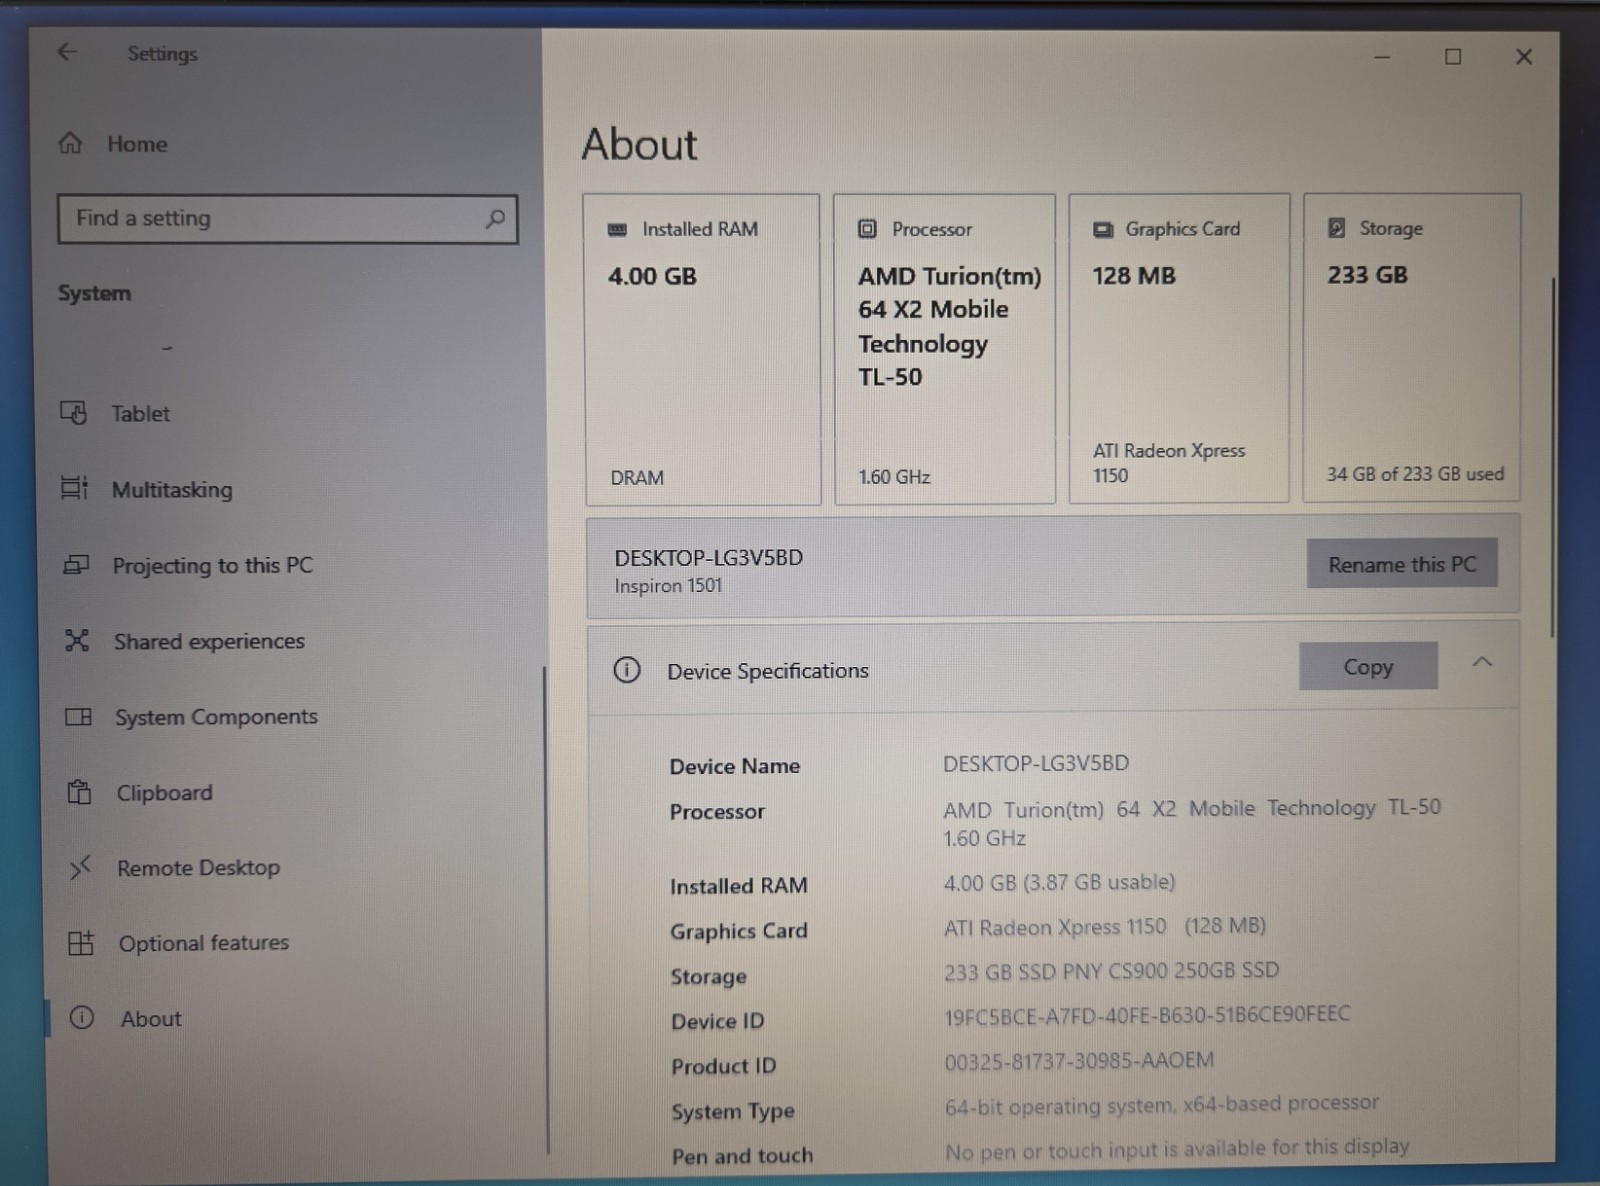Click the Storage card icon

(1336, 228)
